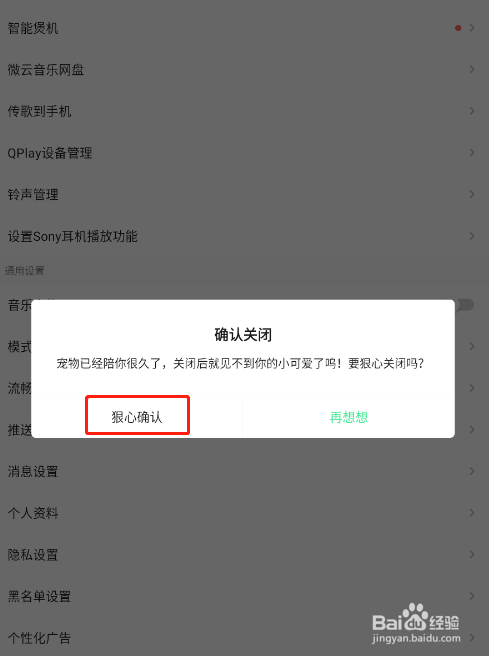Image resolution: width=489 pixels, height=656 pixels.
Task: Tap the chevron beside 个人资料
Action: (x=472, y=513)
